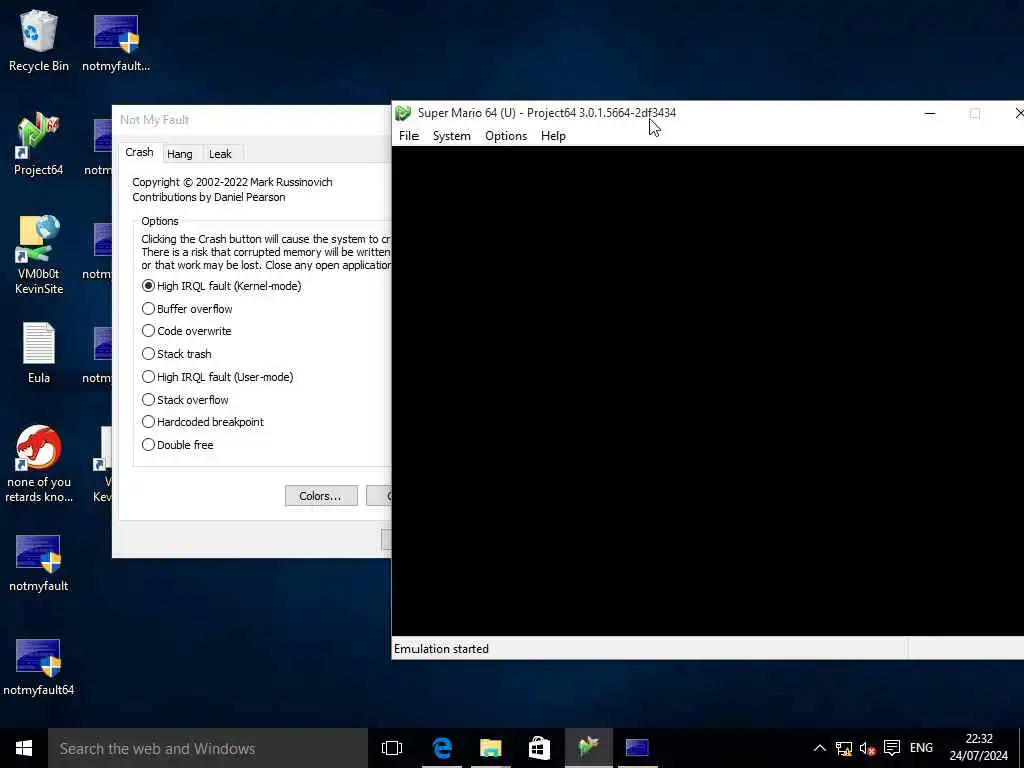Select the Double free option
This screenshot has width=1024, height=768.
[x=178, y=445]
